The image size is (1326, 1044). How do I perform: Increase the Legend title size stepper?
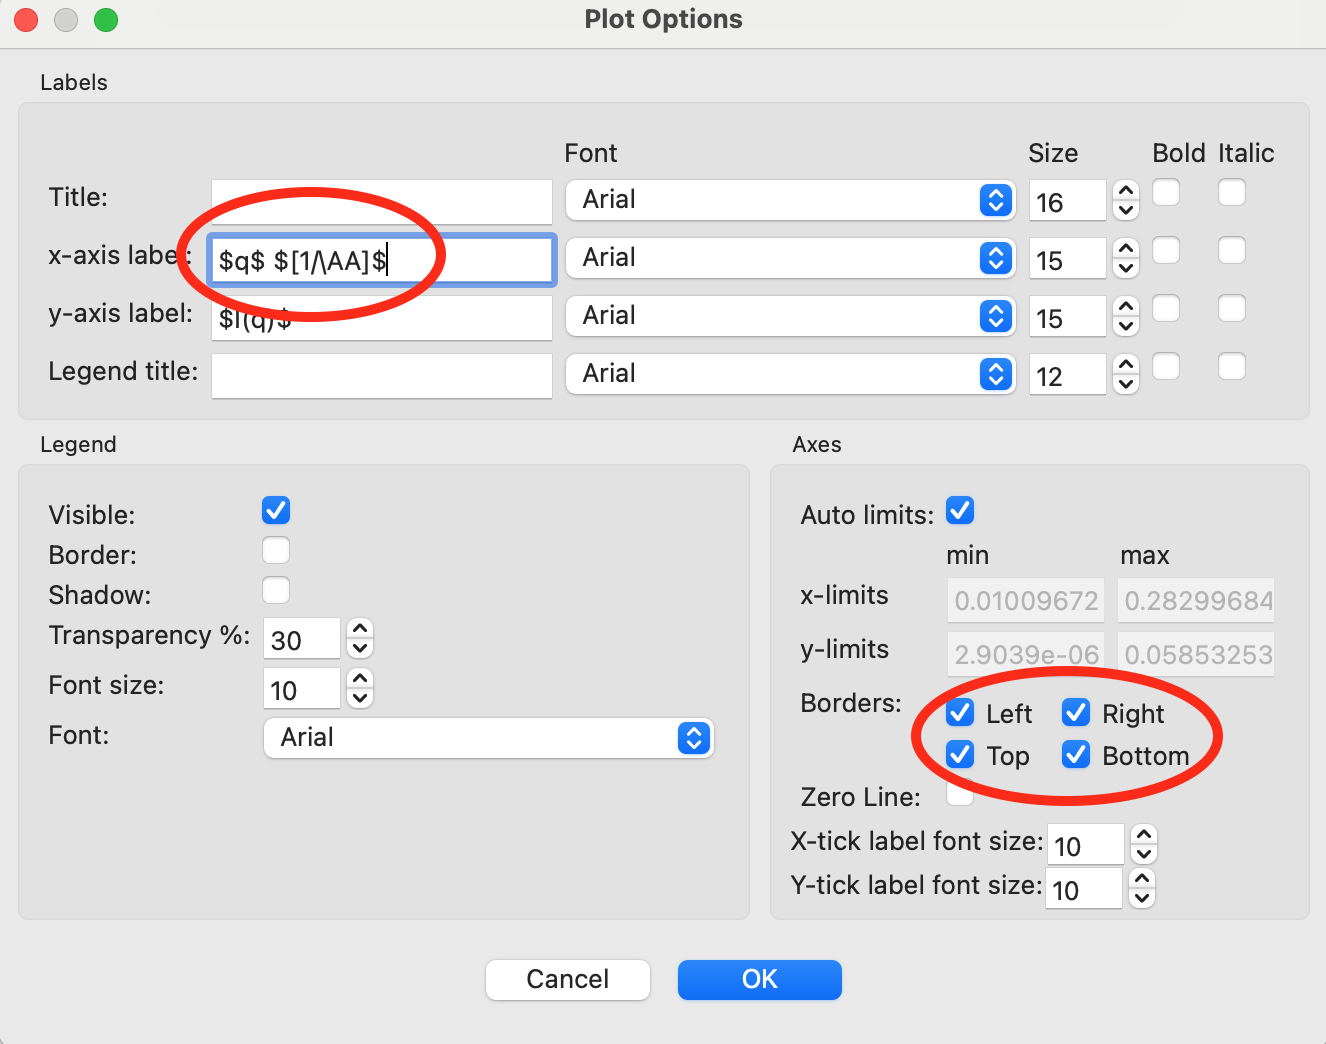pyautogui.click(x=1126, y=365)
